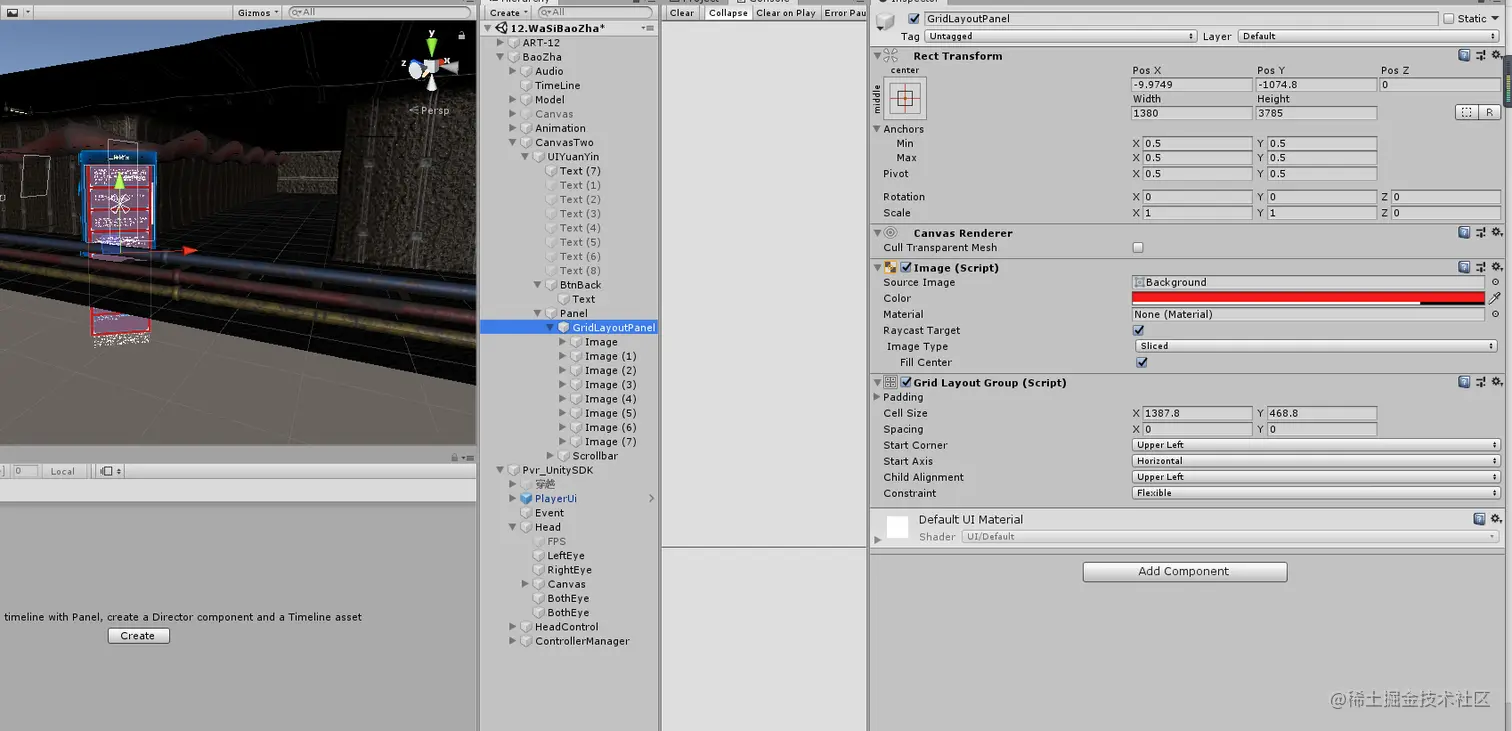1512x731 pixels.
Task: Click the Cell Size Y field
Action: (1322, 413)
